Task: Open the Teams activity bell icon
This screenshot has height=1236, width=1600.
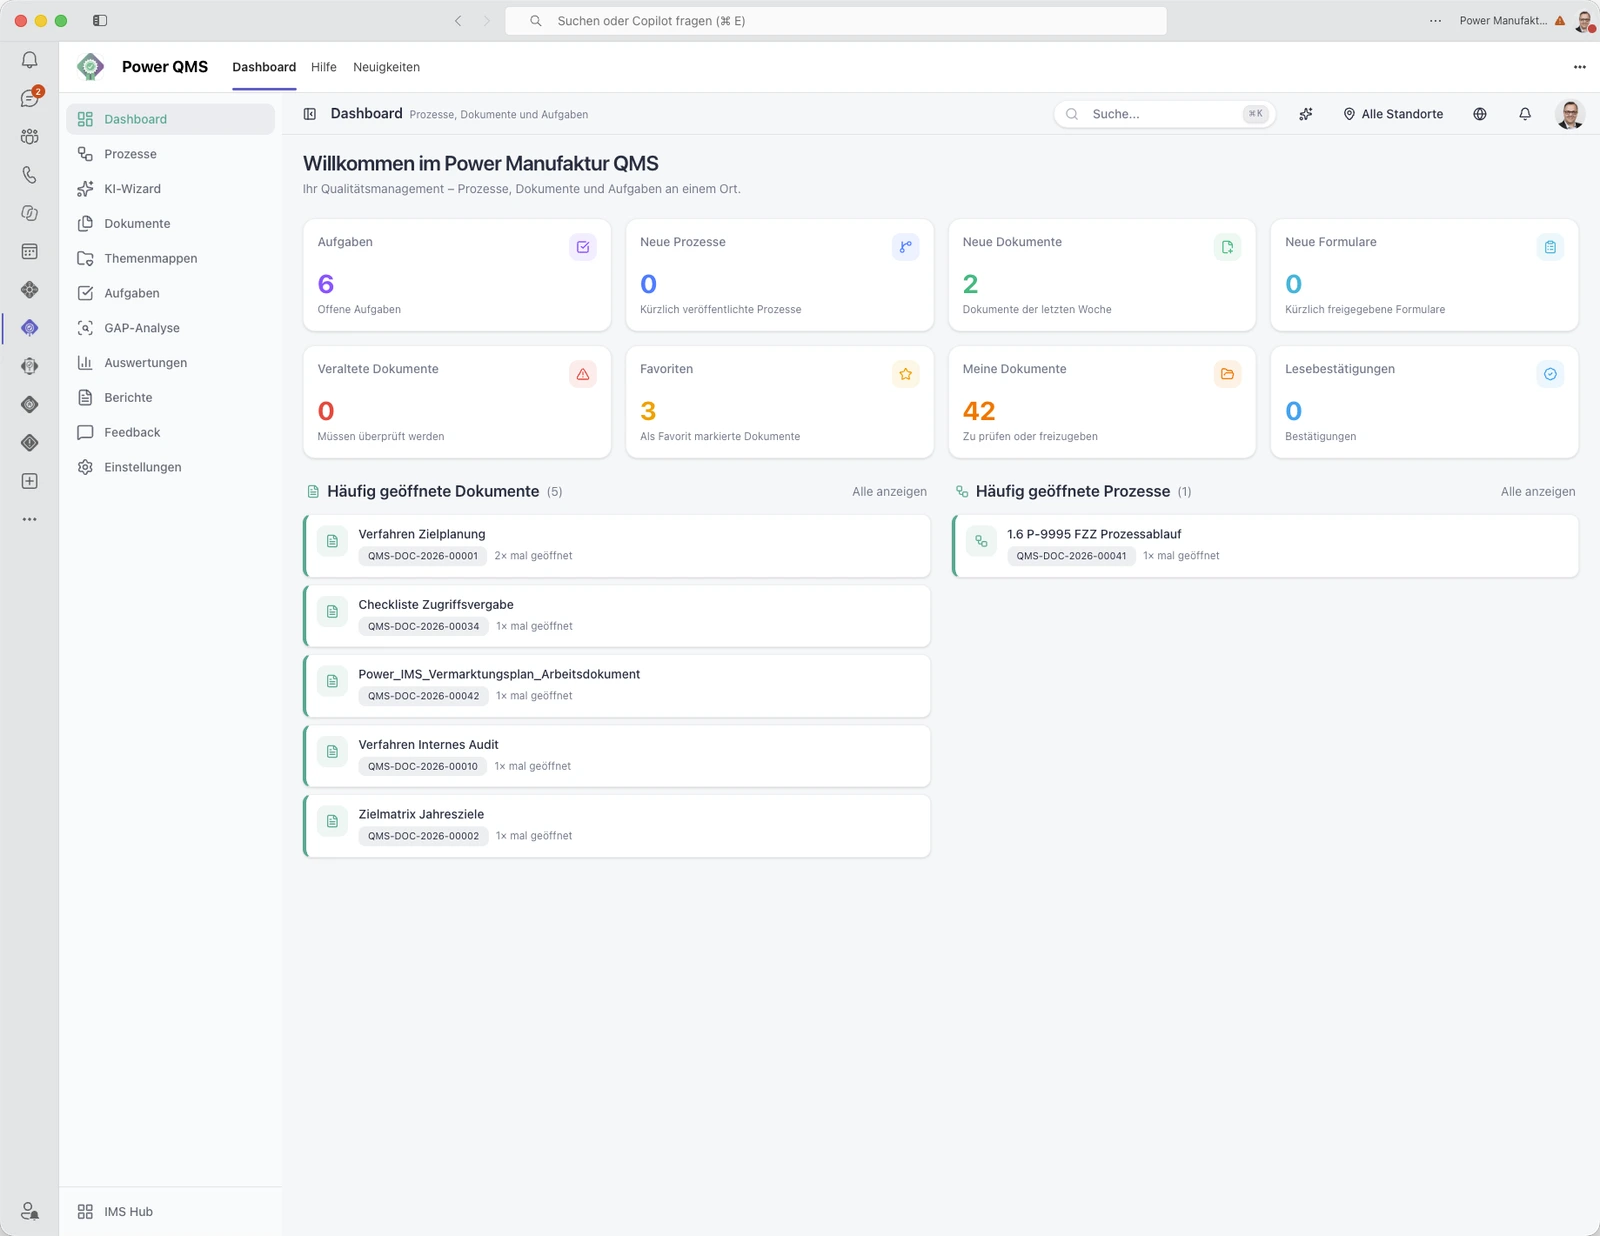Action: (x=30, y=60)
